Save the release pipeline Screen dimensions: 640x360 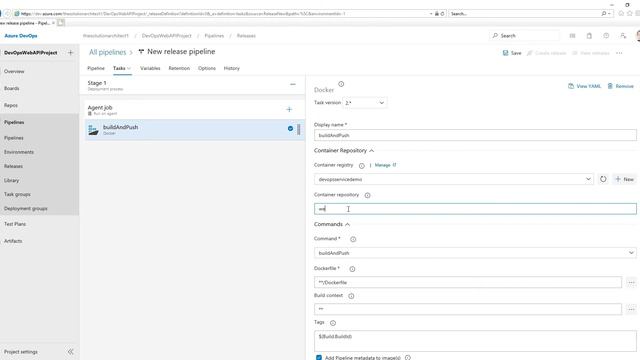click(x=512, y=53)
